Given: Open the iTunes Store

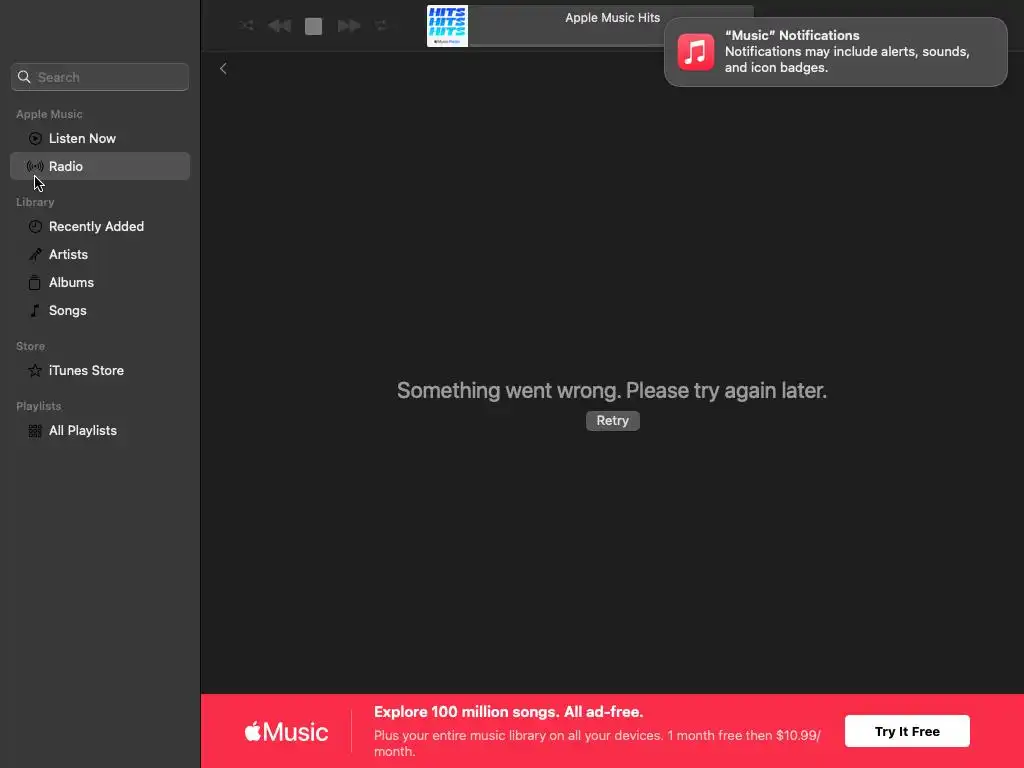Looking at the screenshot, I should point(100,370).
